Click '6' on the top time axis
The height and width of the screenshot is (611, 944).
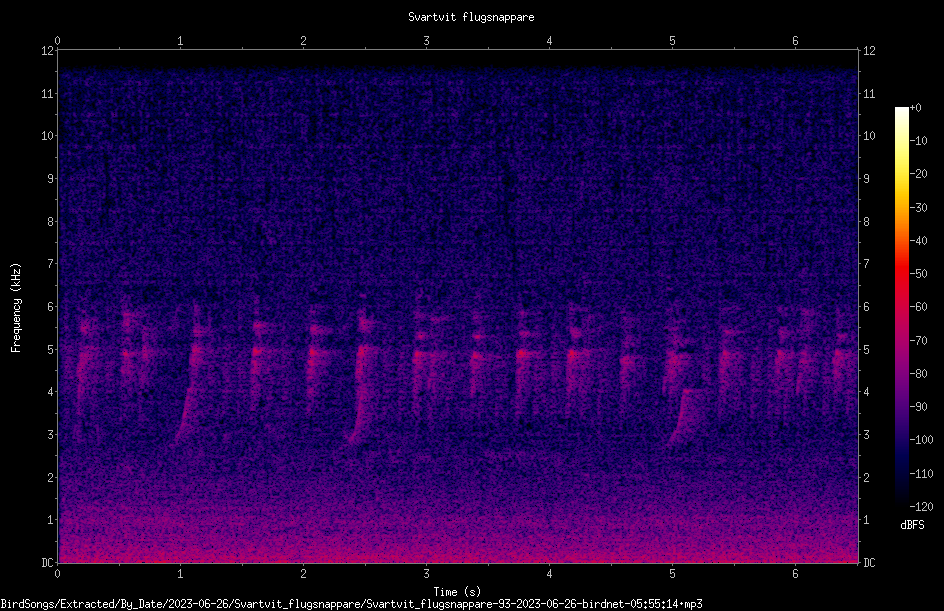point(795,41)
